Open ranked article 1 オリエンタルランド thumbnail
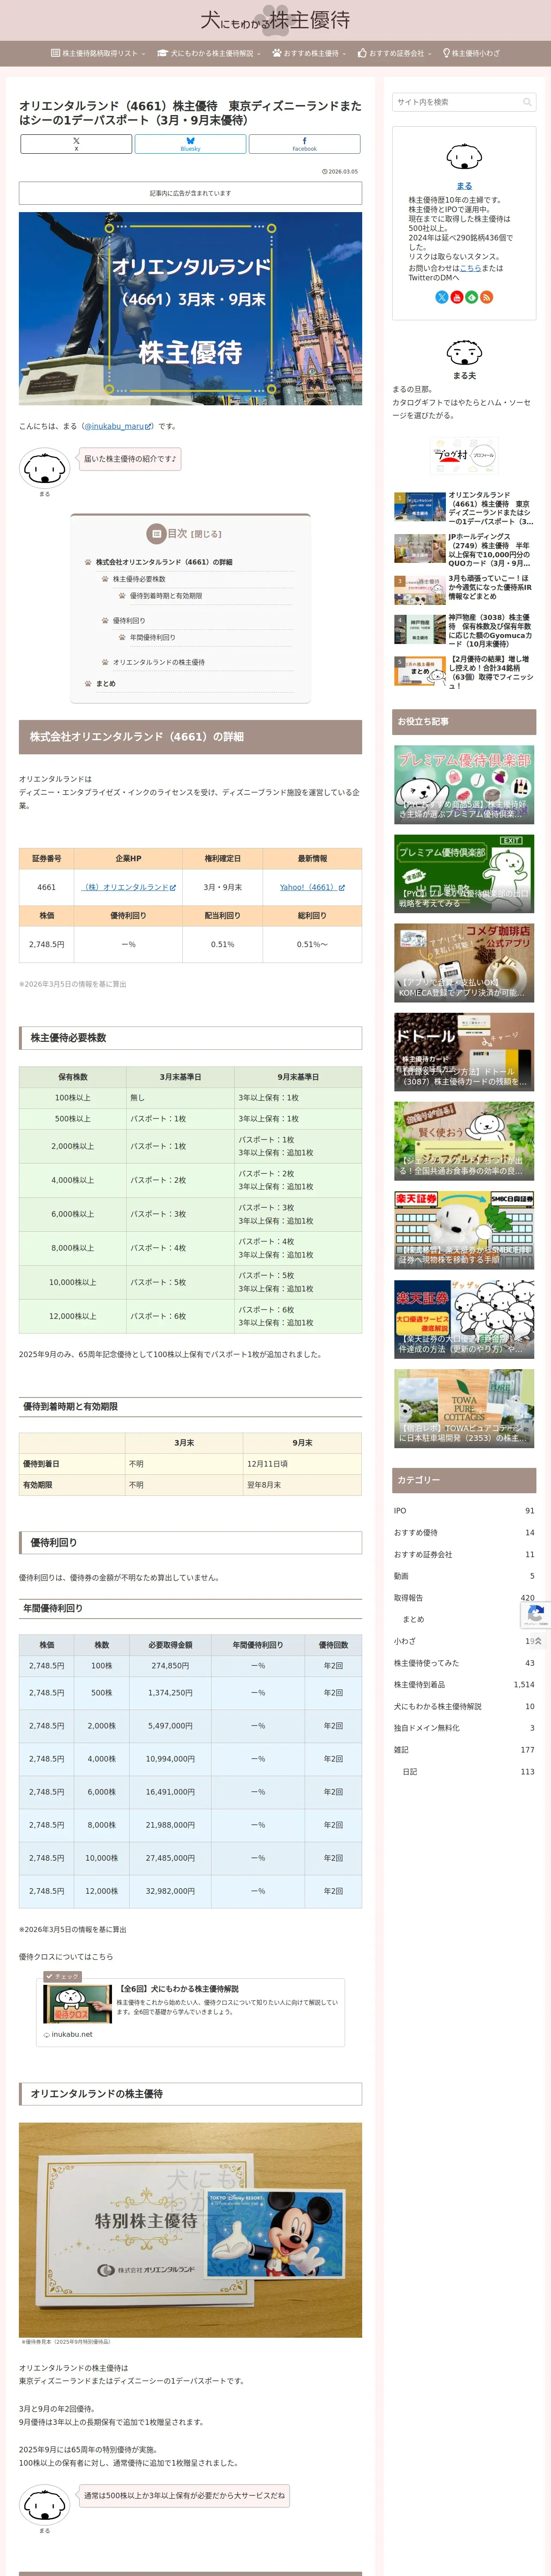This screenshot has height=2576, width=551. pos(420,507)
